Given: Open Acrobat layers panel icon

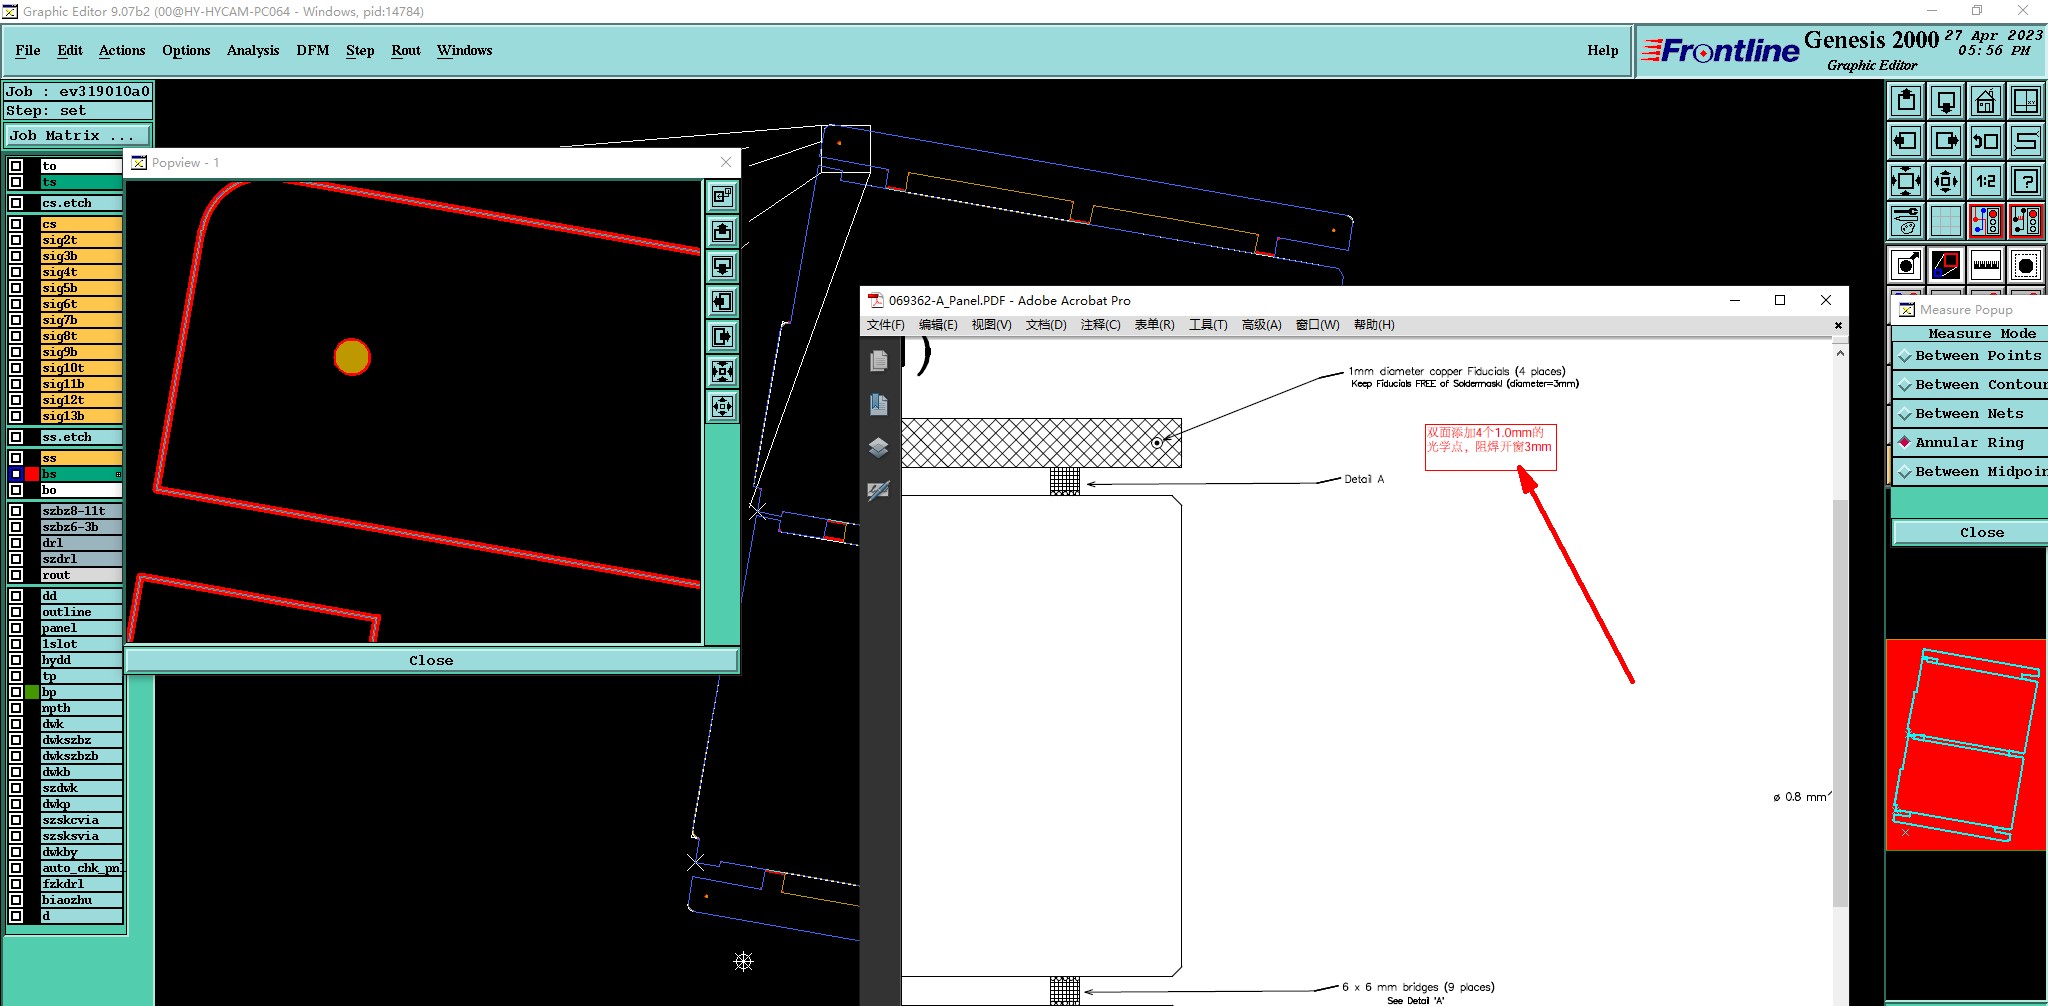Looking at the screenshot, I should coord(879,447).
